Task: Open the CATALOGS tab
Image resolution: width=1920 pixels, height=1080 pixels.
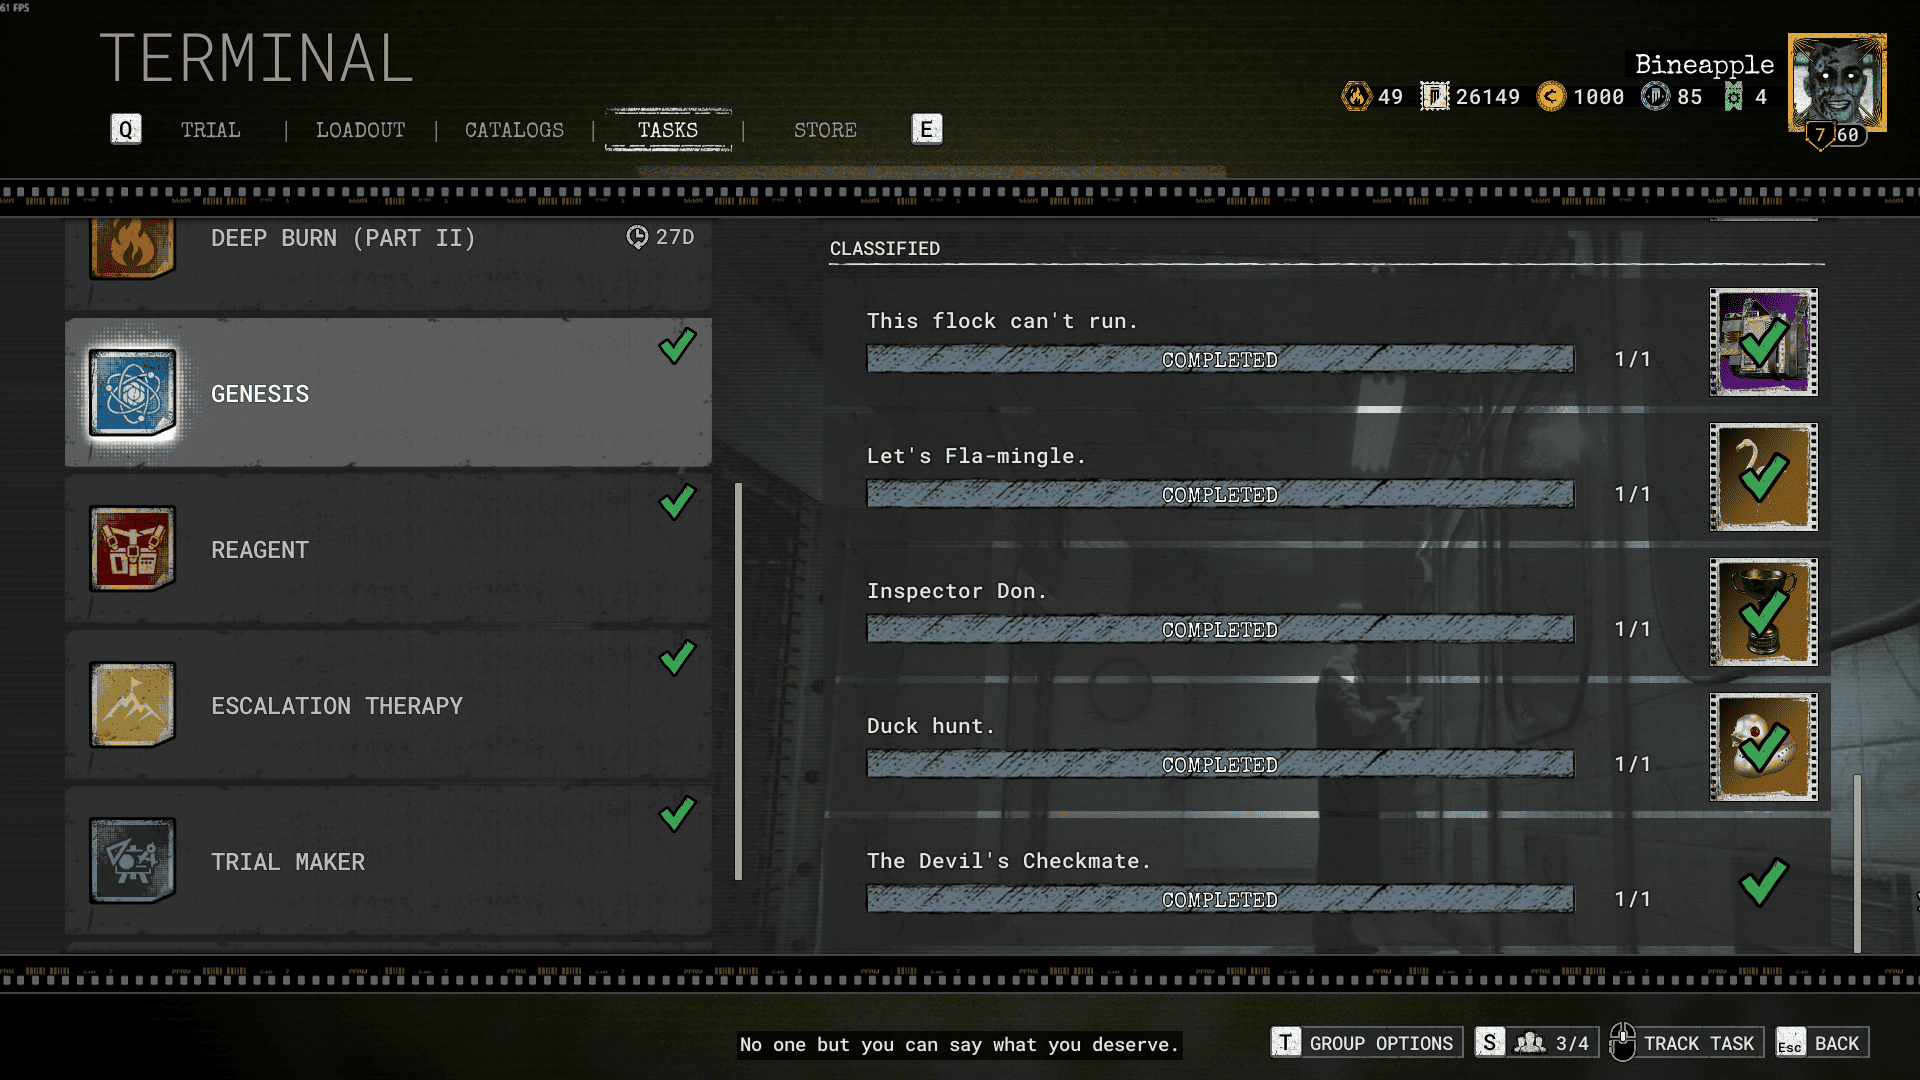Action: (514, 130)
